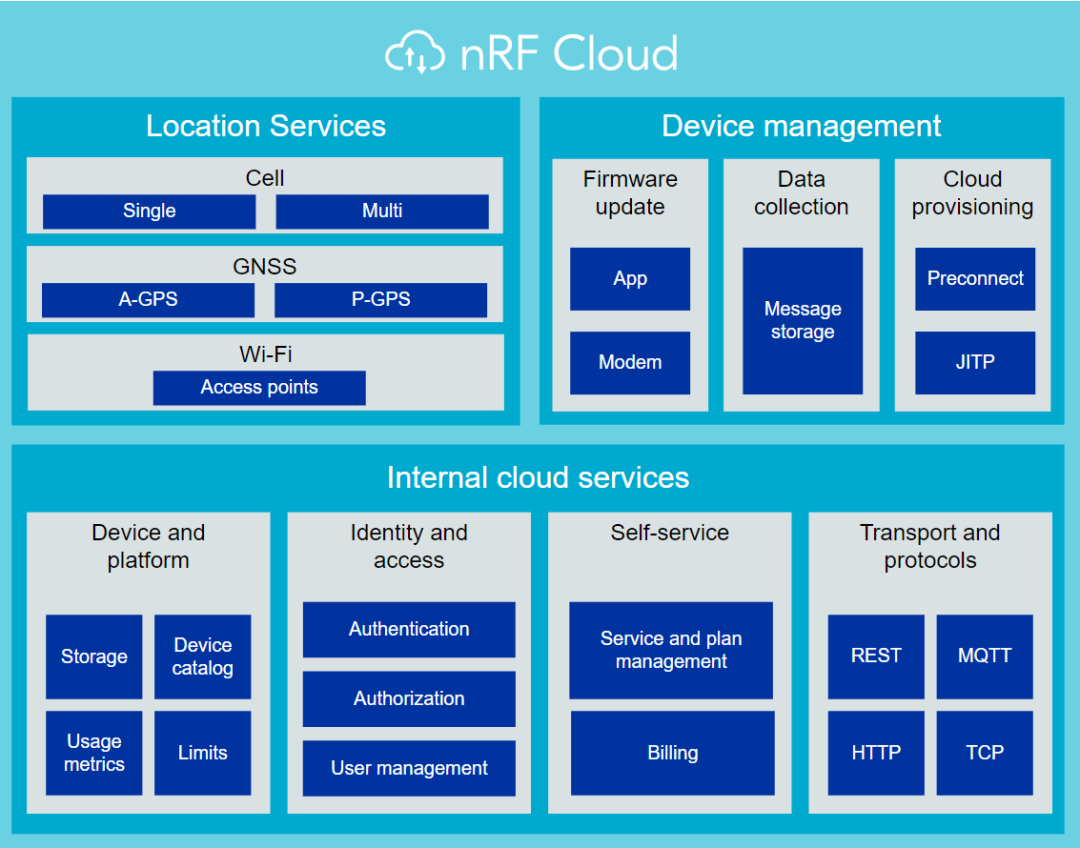Open the Device catalog
The image size is (1080, 848).
pyautogui.click(x=202, y=656)
